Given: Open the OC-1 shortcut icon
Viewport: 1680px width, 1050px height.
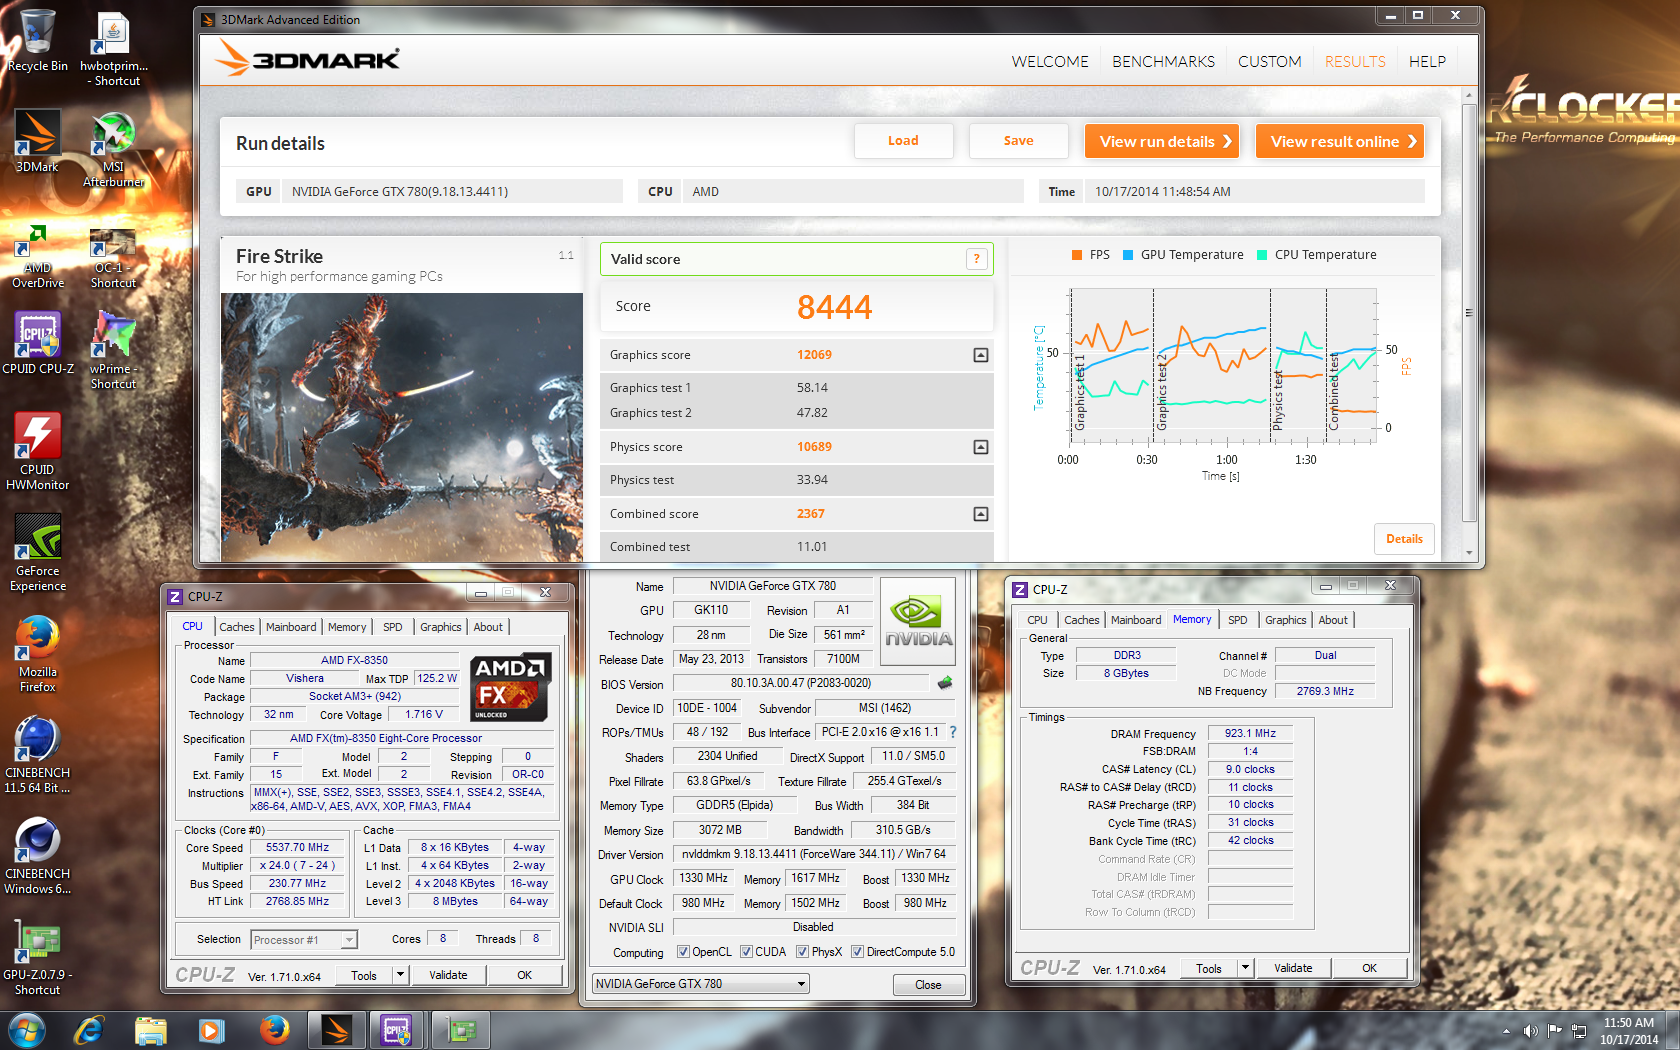Looking at the screenshot, I should click(x=113, y=259).
